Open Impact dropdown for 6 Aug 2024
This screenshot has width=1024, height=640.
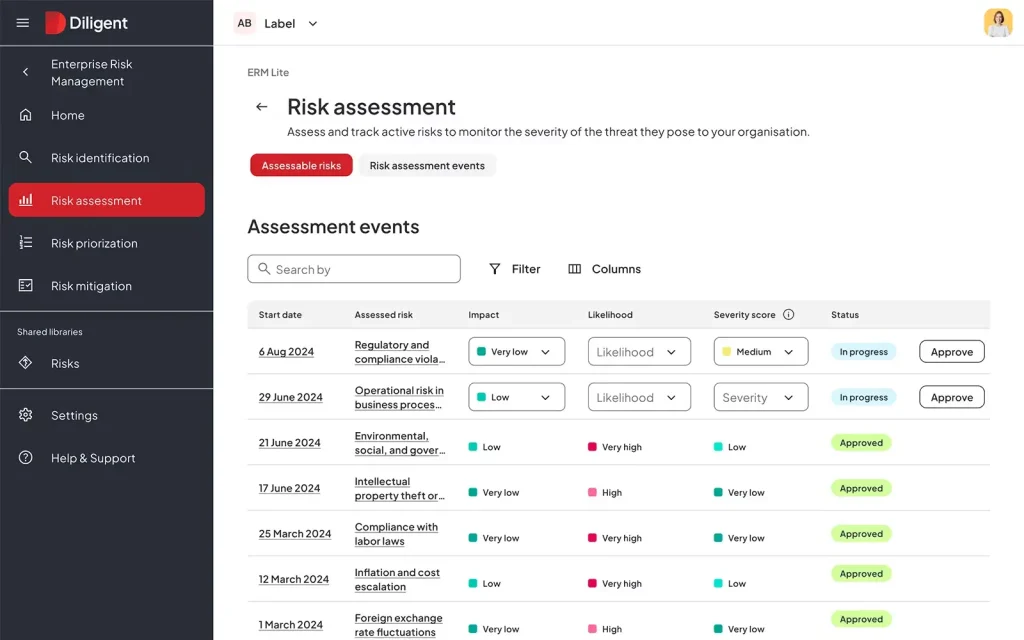(x=516, y=352)
